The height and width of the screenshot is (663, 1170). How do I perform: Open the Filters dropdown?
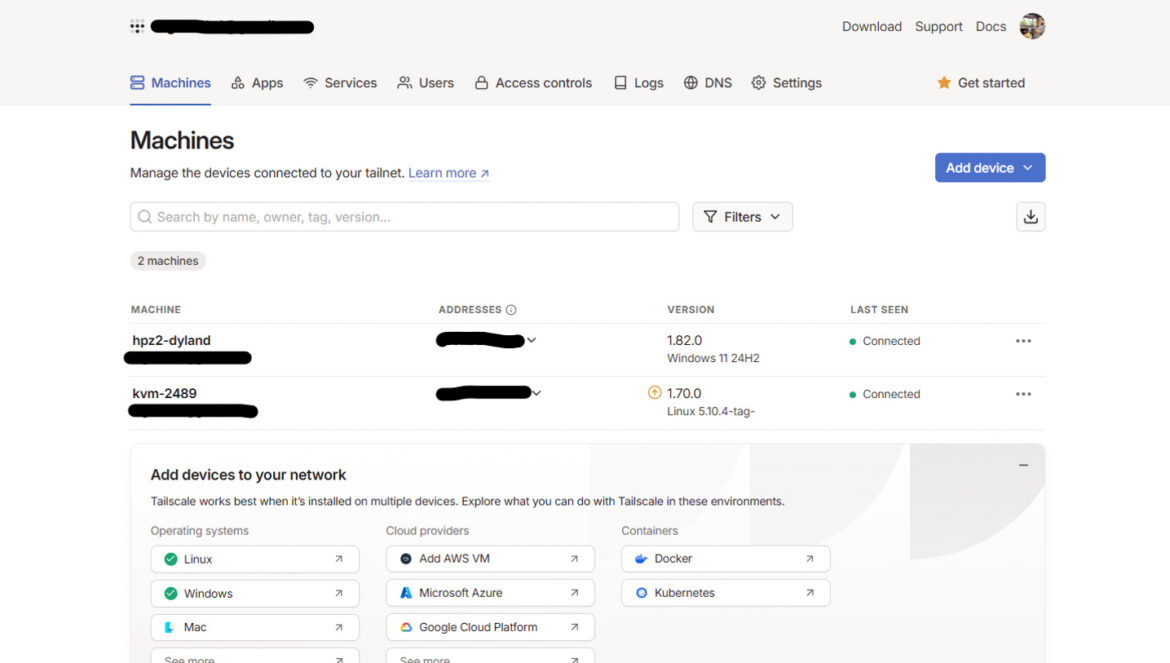(x=742, y=217)
